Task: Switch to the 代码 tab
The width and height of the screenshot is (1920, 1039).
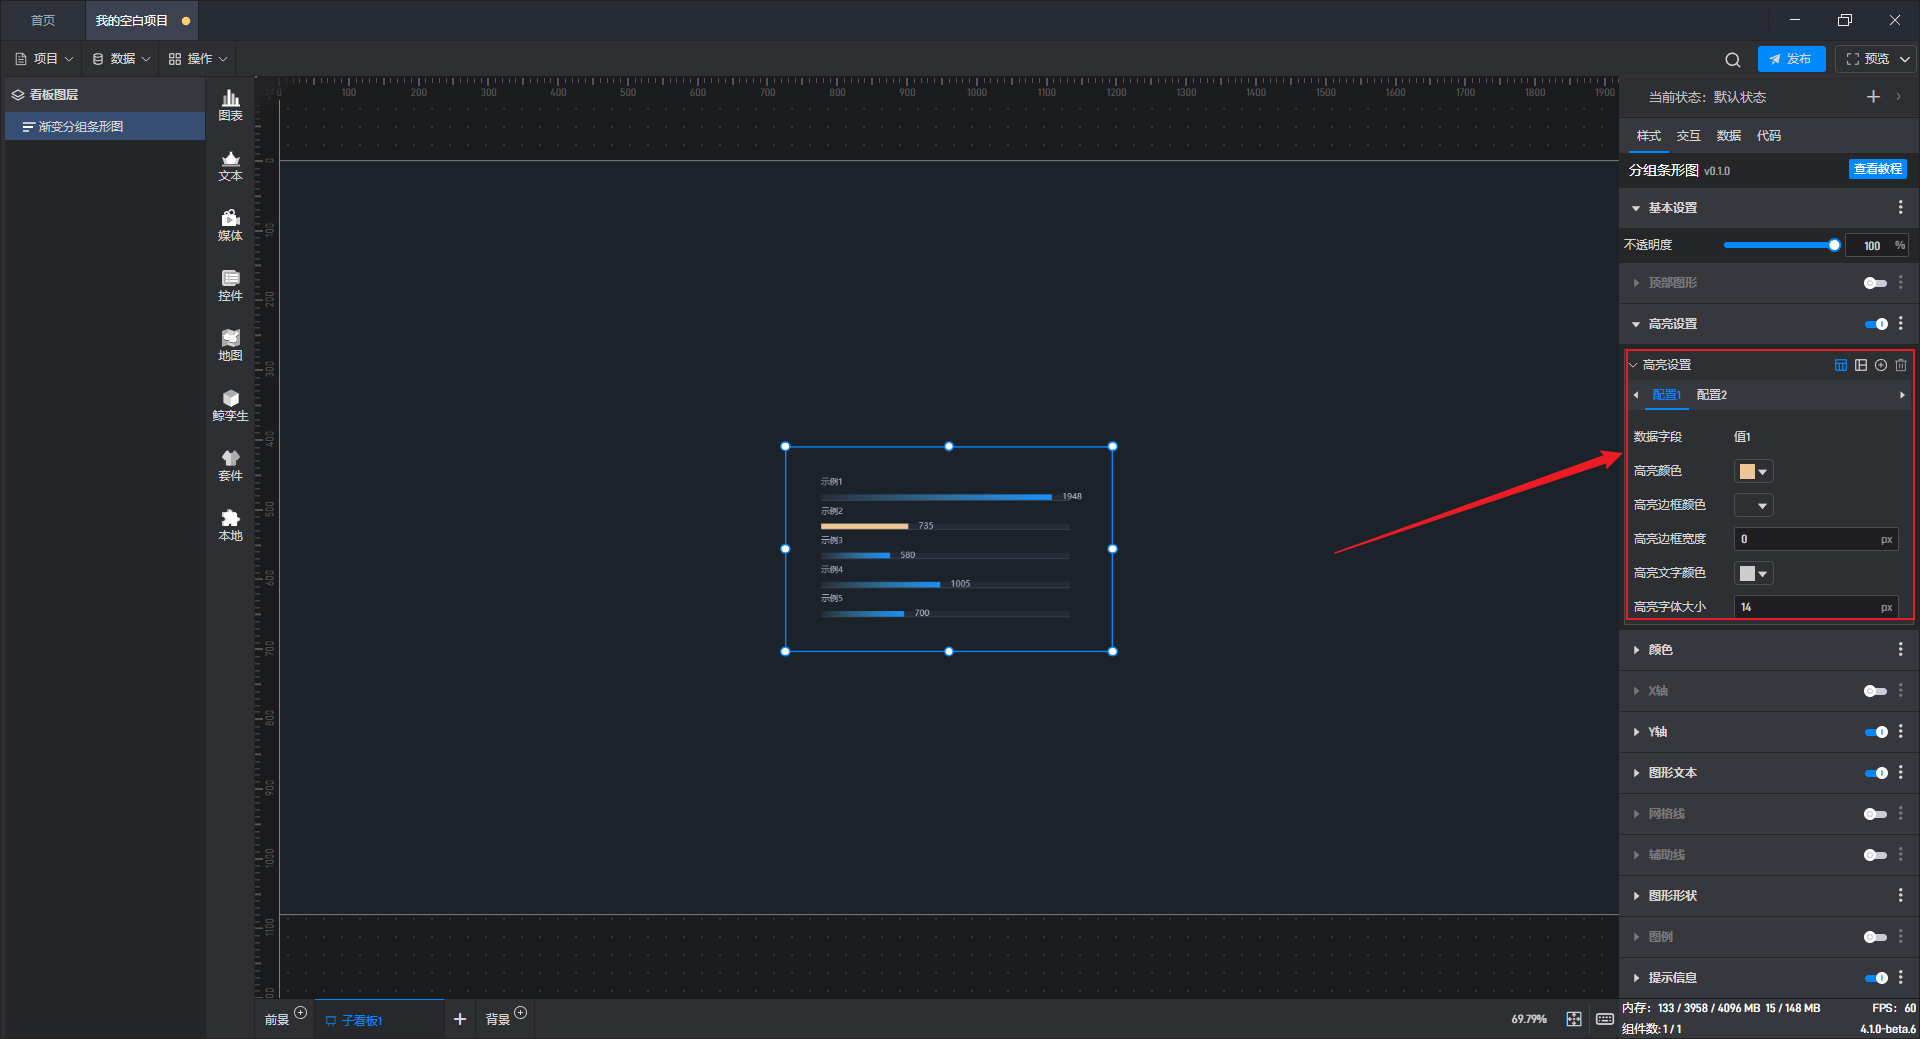Action: tap(1769, 136)
